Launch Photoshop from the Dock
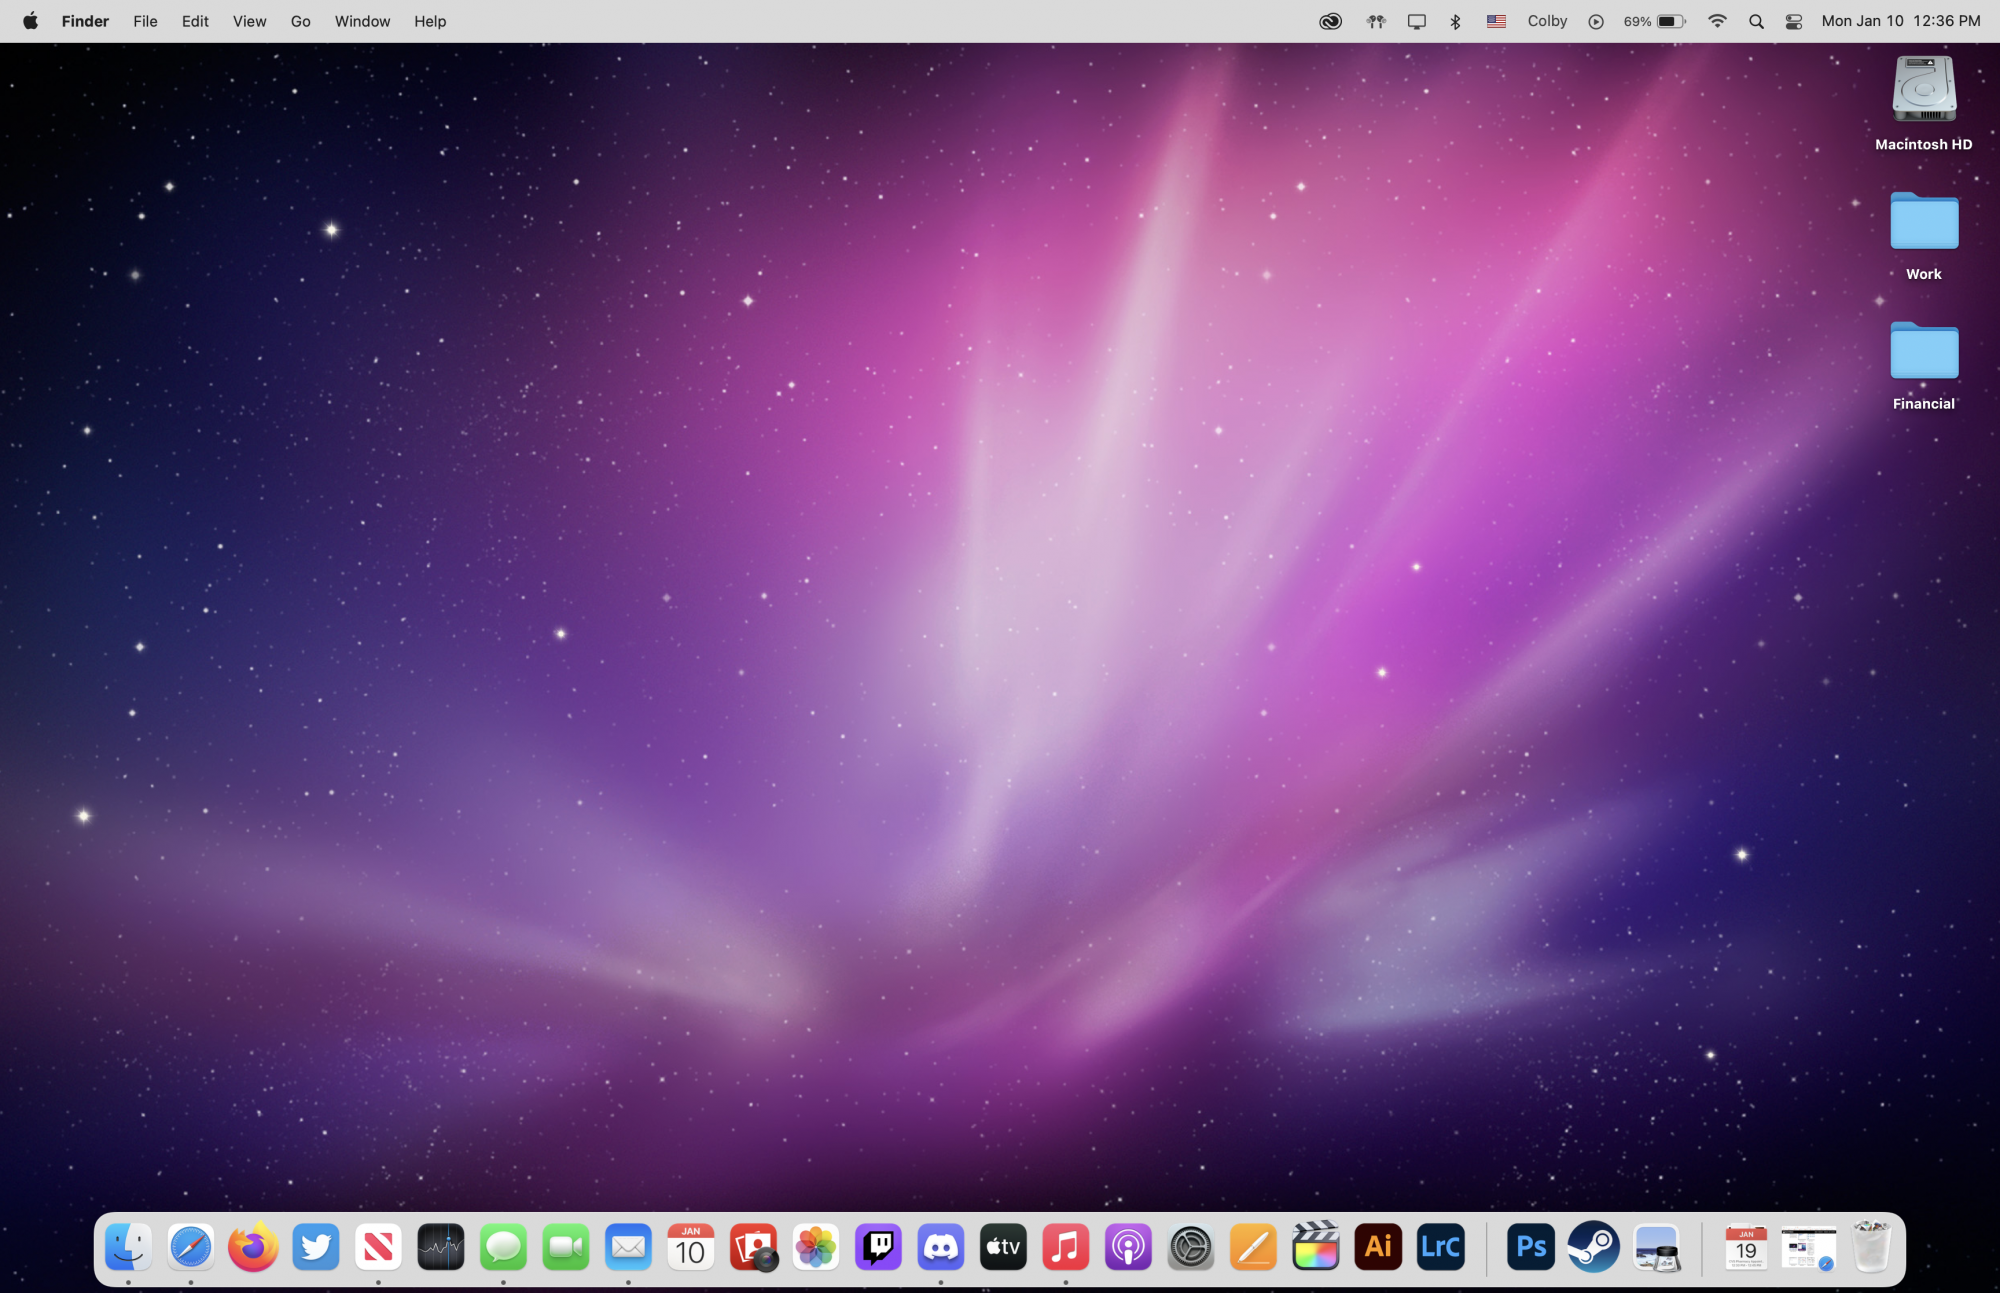 [x=1530, y=1247]
